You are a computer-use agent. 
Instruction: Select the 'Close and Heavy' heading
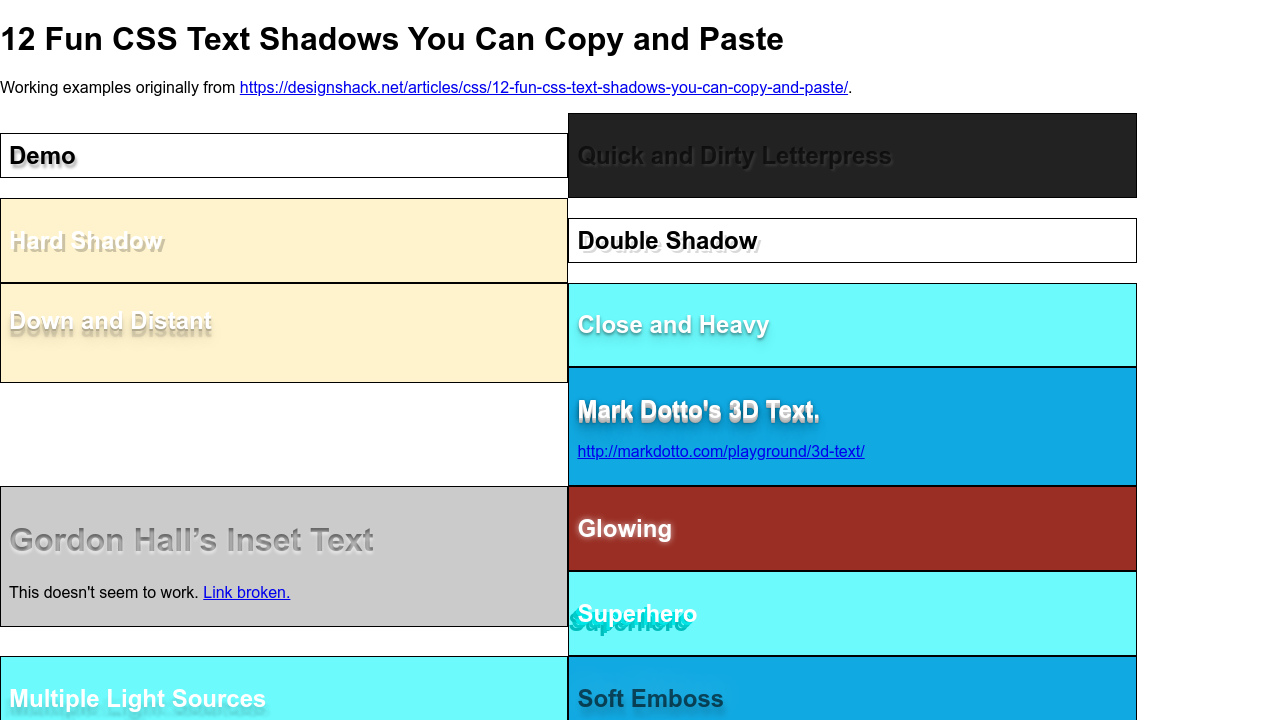tap(673, 325)
